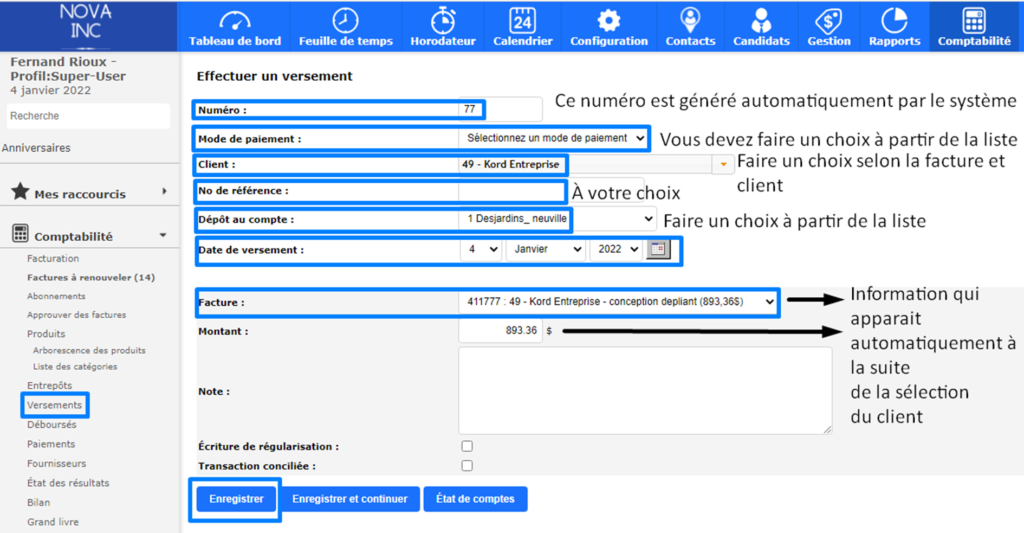Open the month dropdown showing Janvier
Image resolution: width=1024 pixels, height=533 pixels.
(545, 250)
